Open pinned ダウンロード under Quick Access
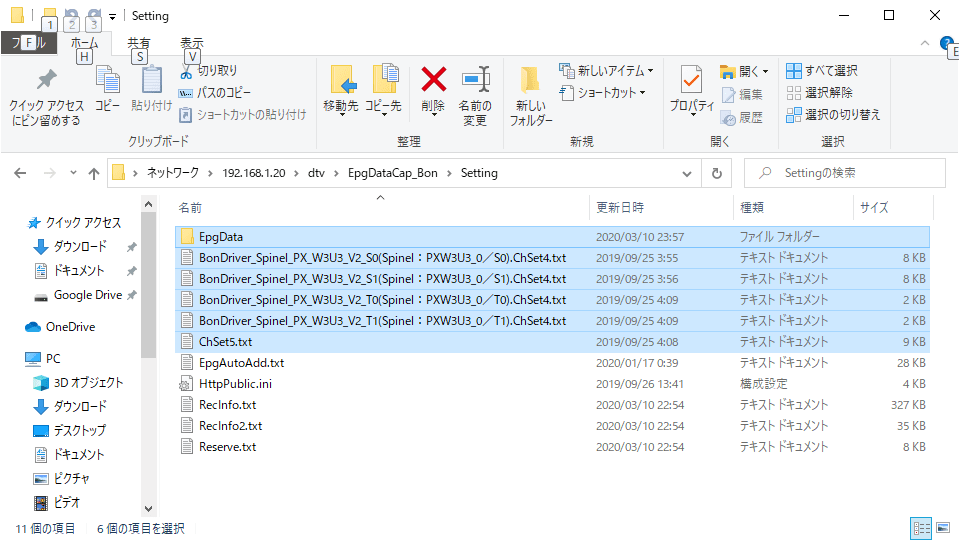959x541 pixels. click(71, 246)
